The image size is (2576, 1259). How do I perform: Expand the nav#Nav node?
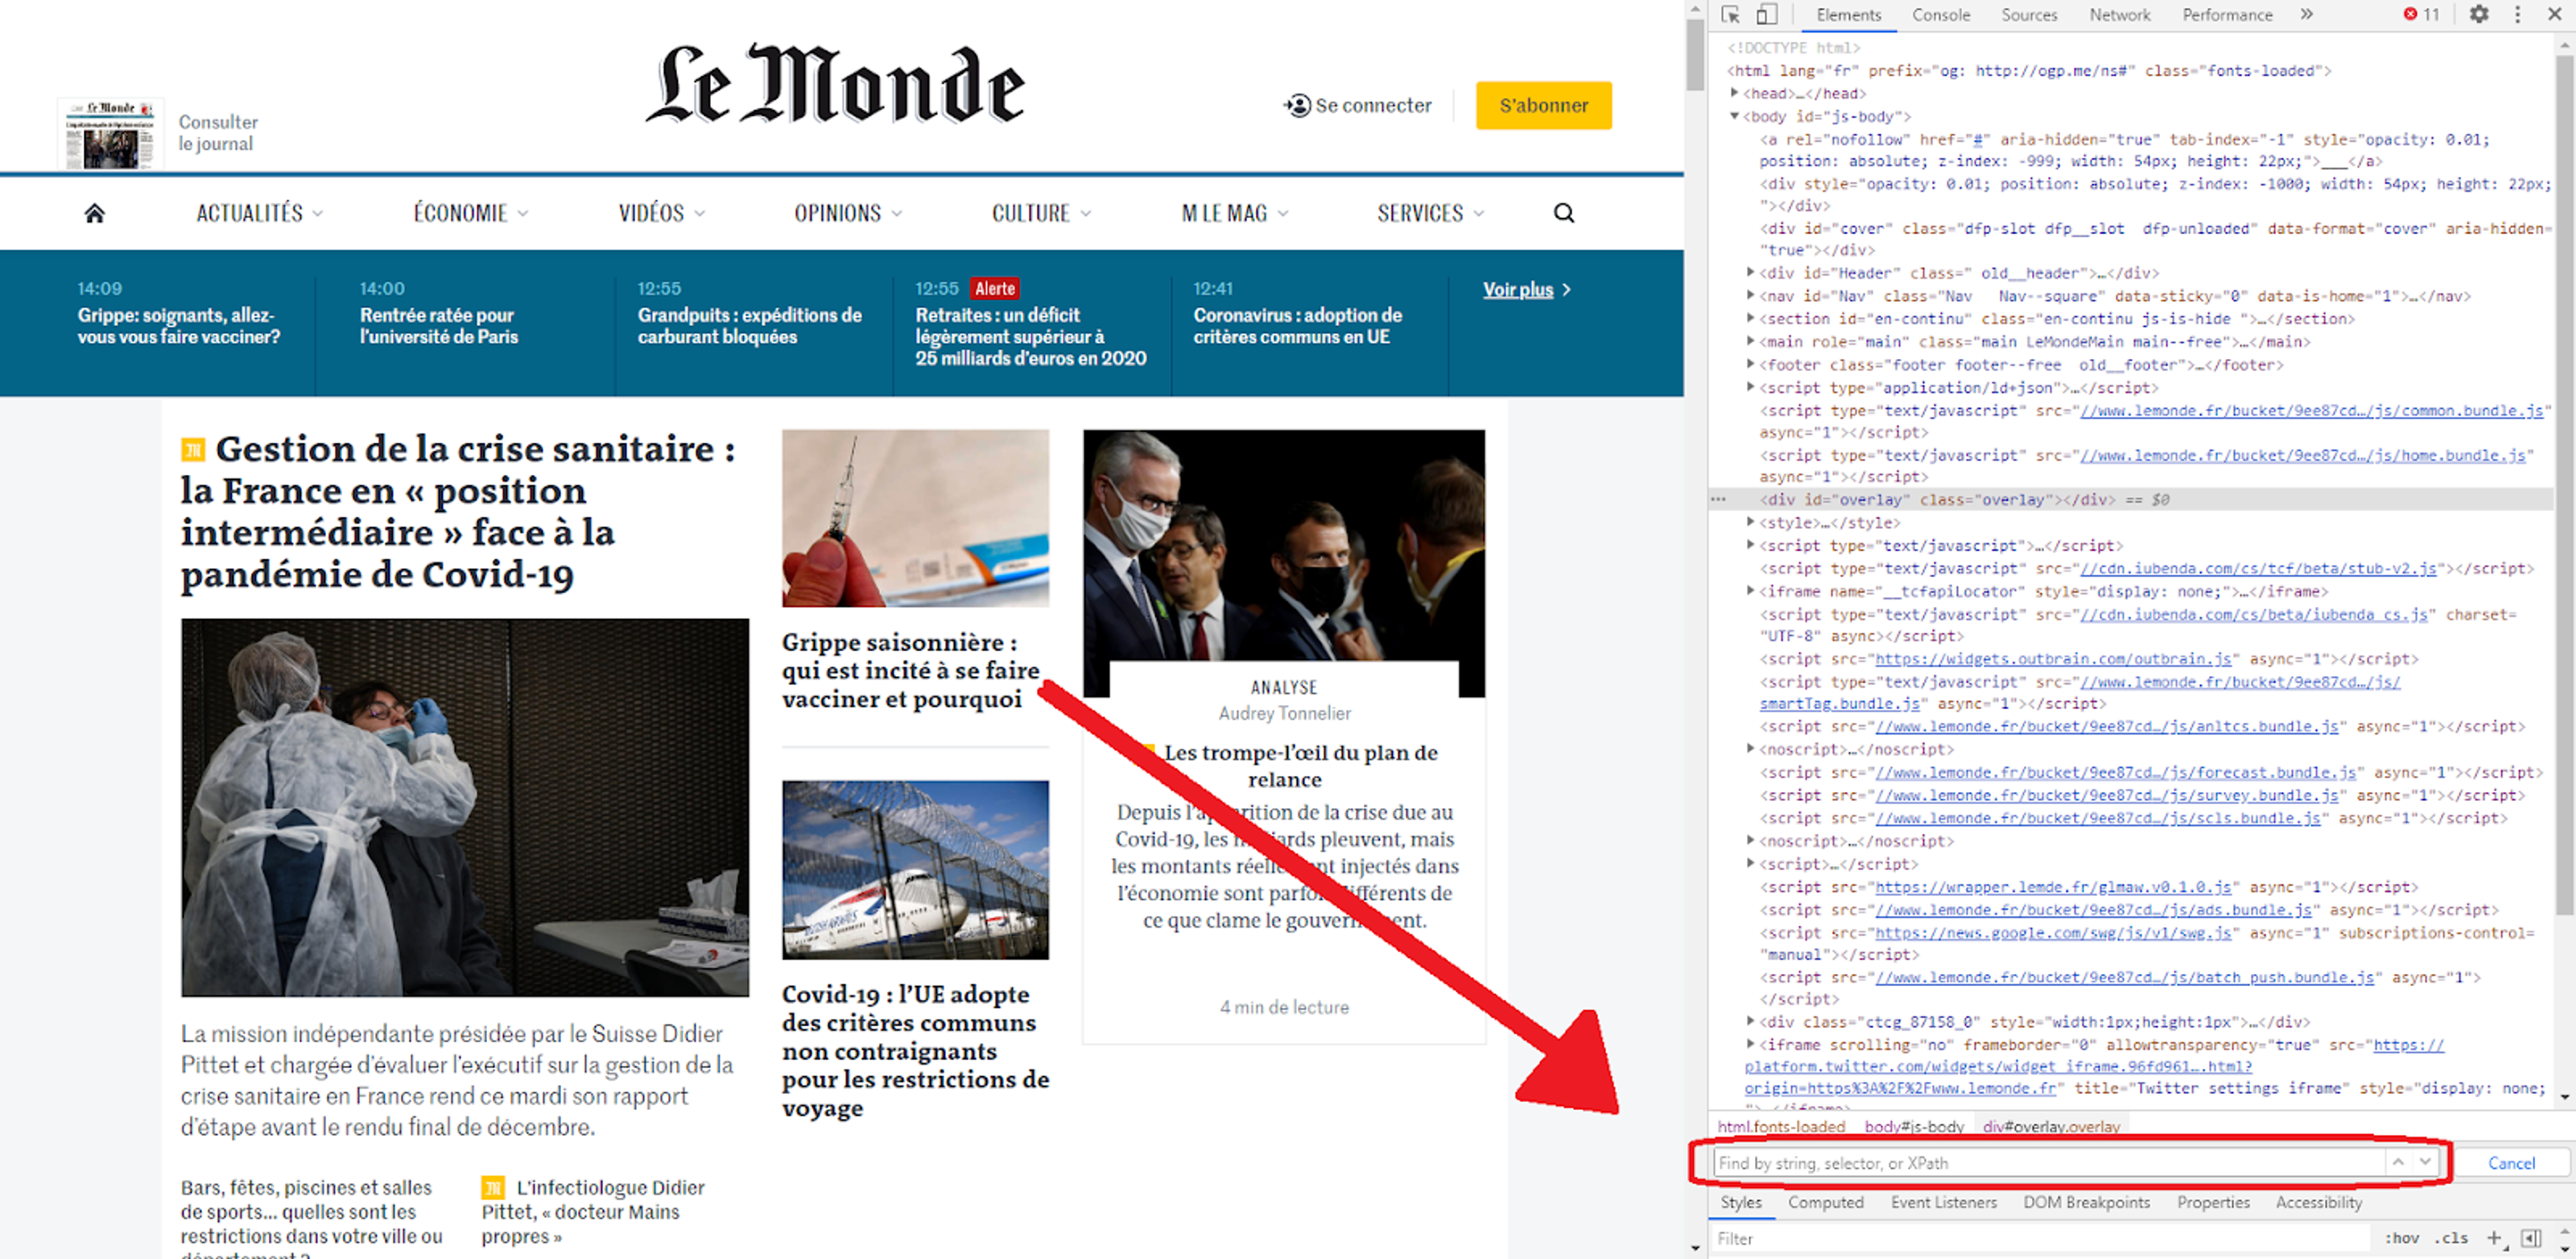click(x=1751, y=295)
